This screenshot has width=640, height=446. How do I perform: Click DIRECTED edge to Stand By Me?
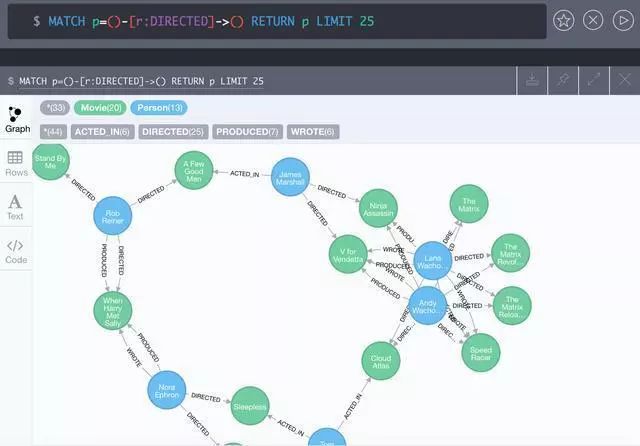point(83,189)
